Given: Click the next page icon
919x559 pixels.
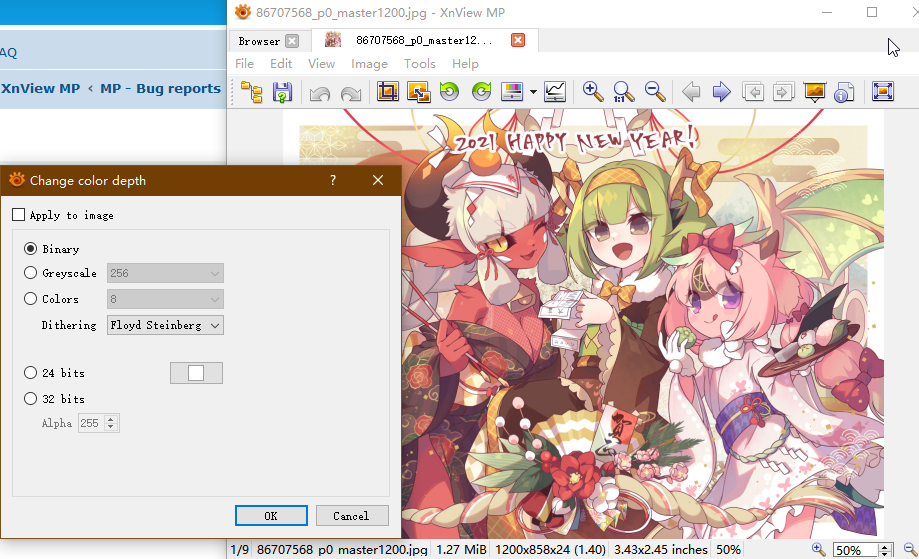Looking at the screenshot, I should coord(784,92).
